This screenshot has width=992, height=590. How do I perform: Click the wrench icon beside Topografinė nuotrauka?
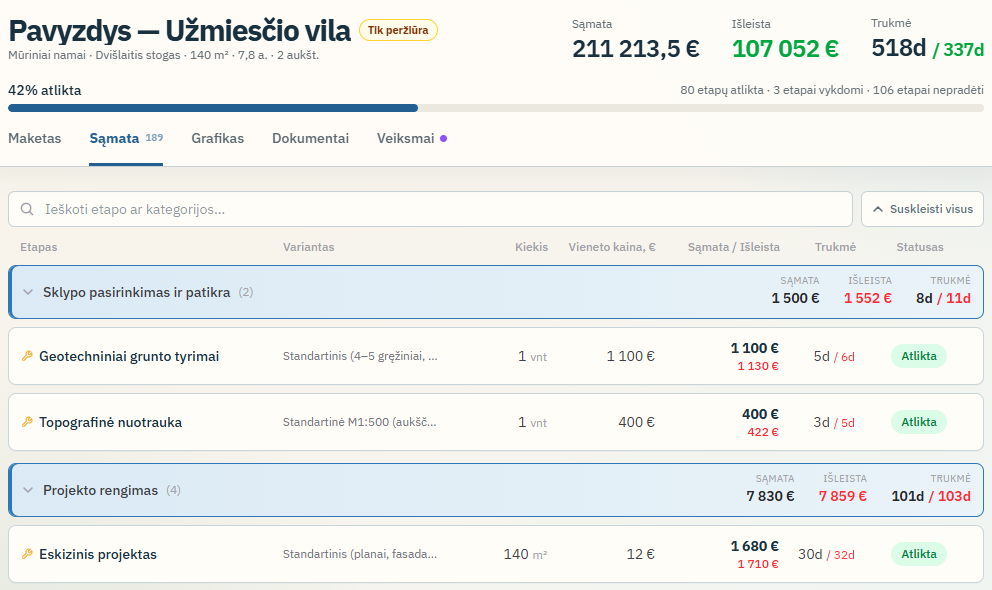pyautogui.click(x=27, y=422)
